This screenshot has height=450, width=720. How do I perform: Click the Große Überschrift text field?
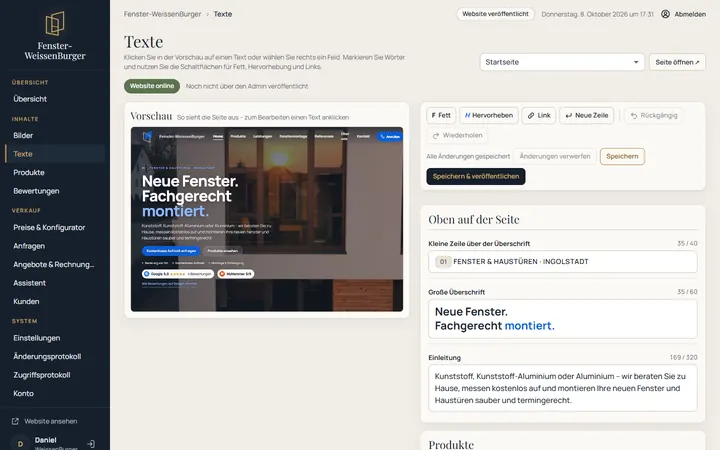point(562,319)
